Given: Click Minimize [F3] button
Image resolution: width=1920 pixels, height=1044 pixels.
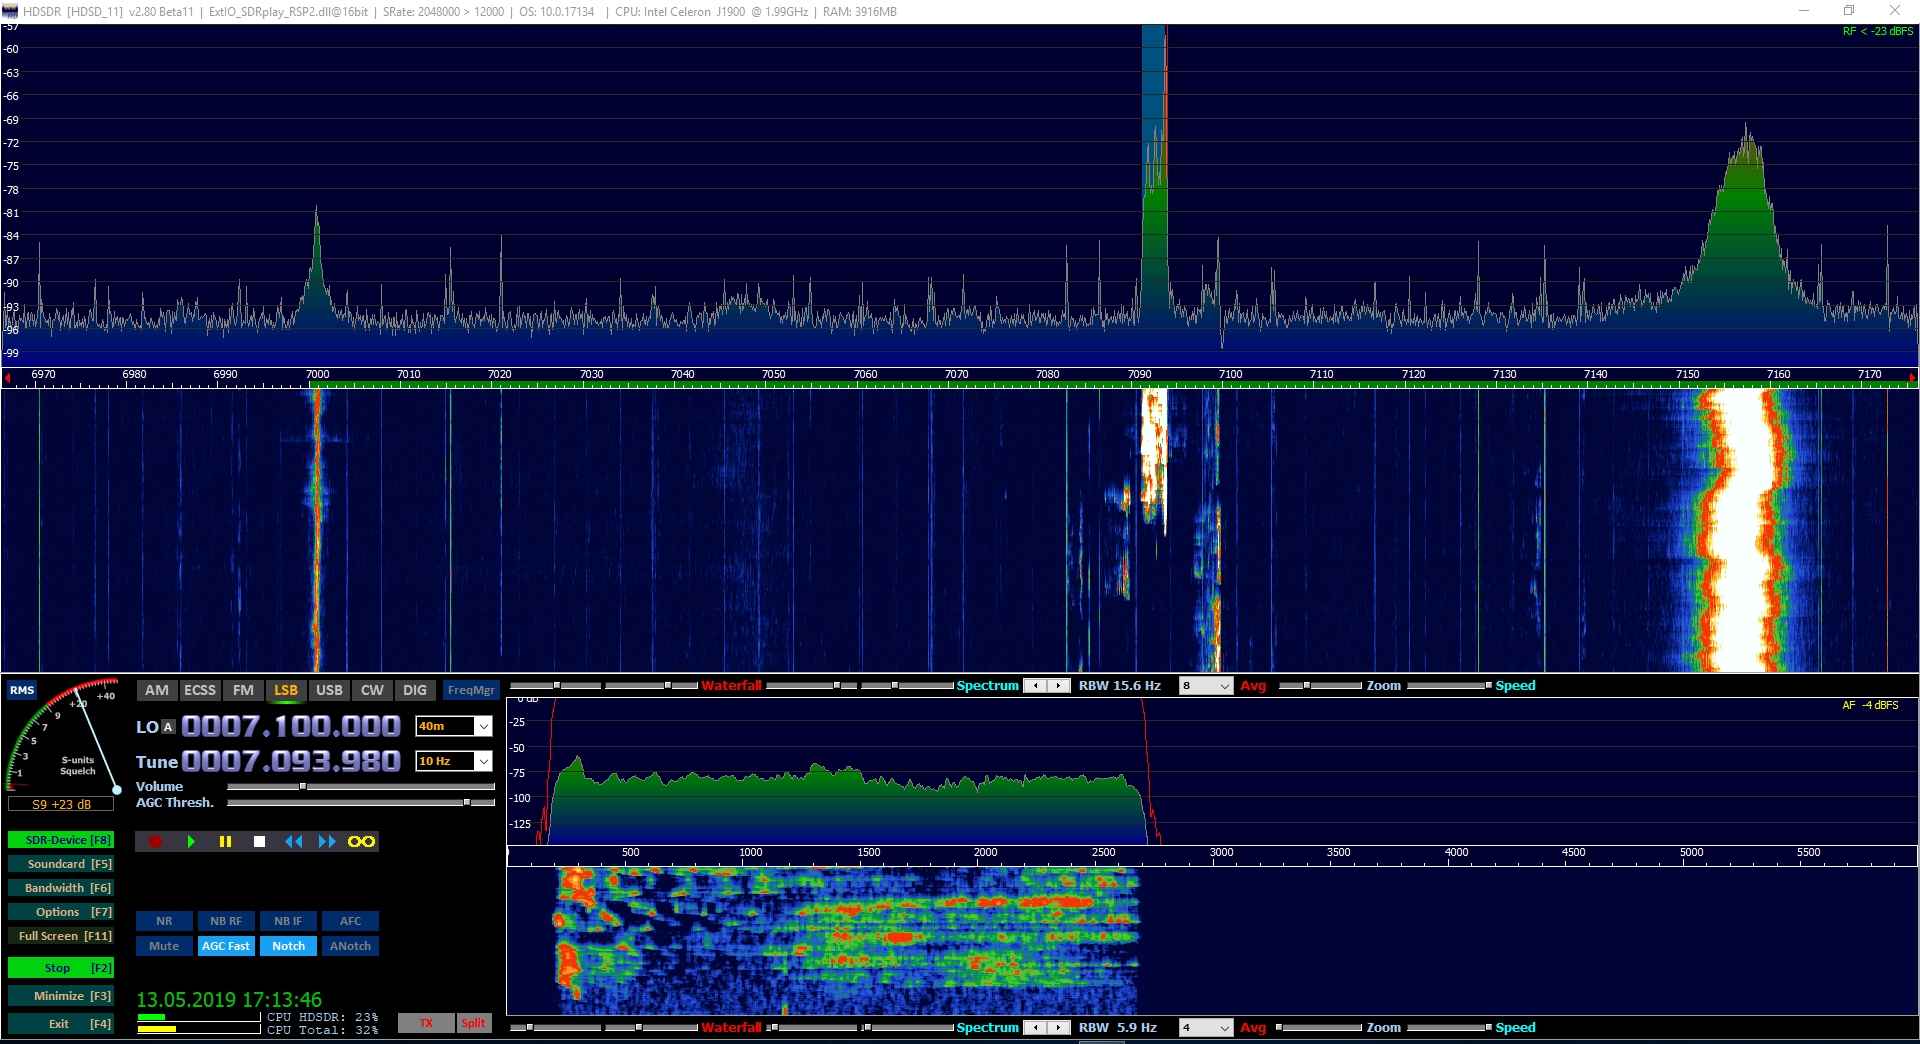Looking at the screenshot, I should click(x=61, y=996).
